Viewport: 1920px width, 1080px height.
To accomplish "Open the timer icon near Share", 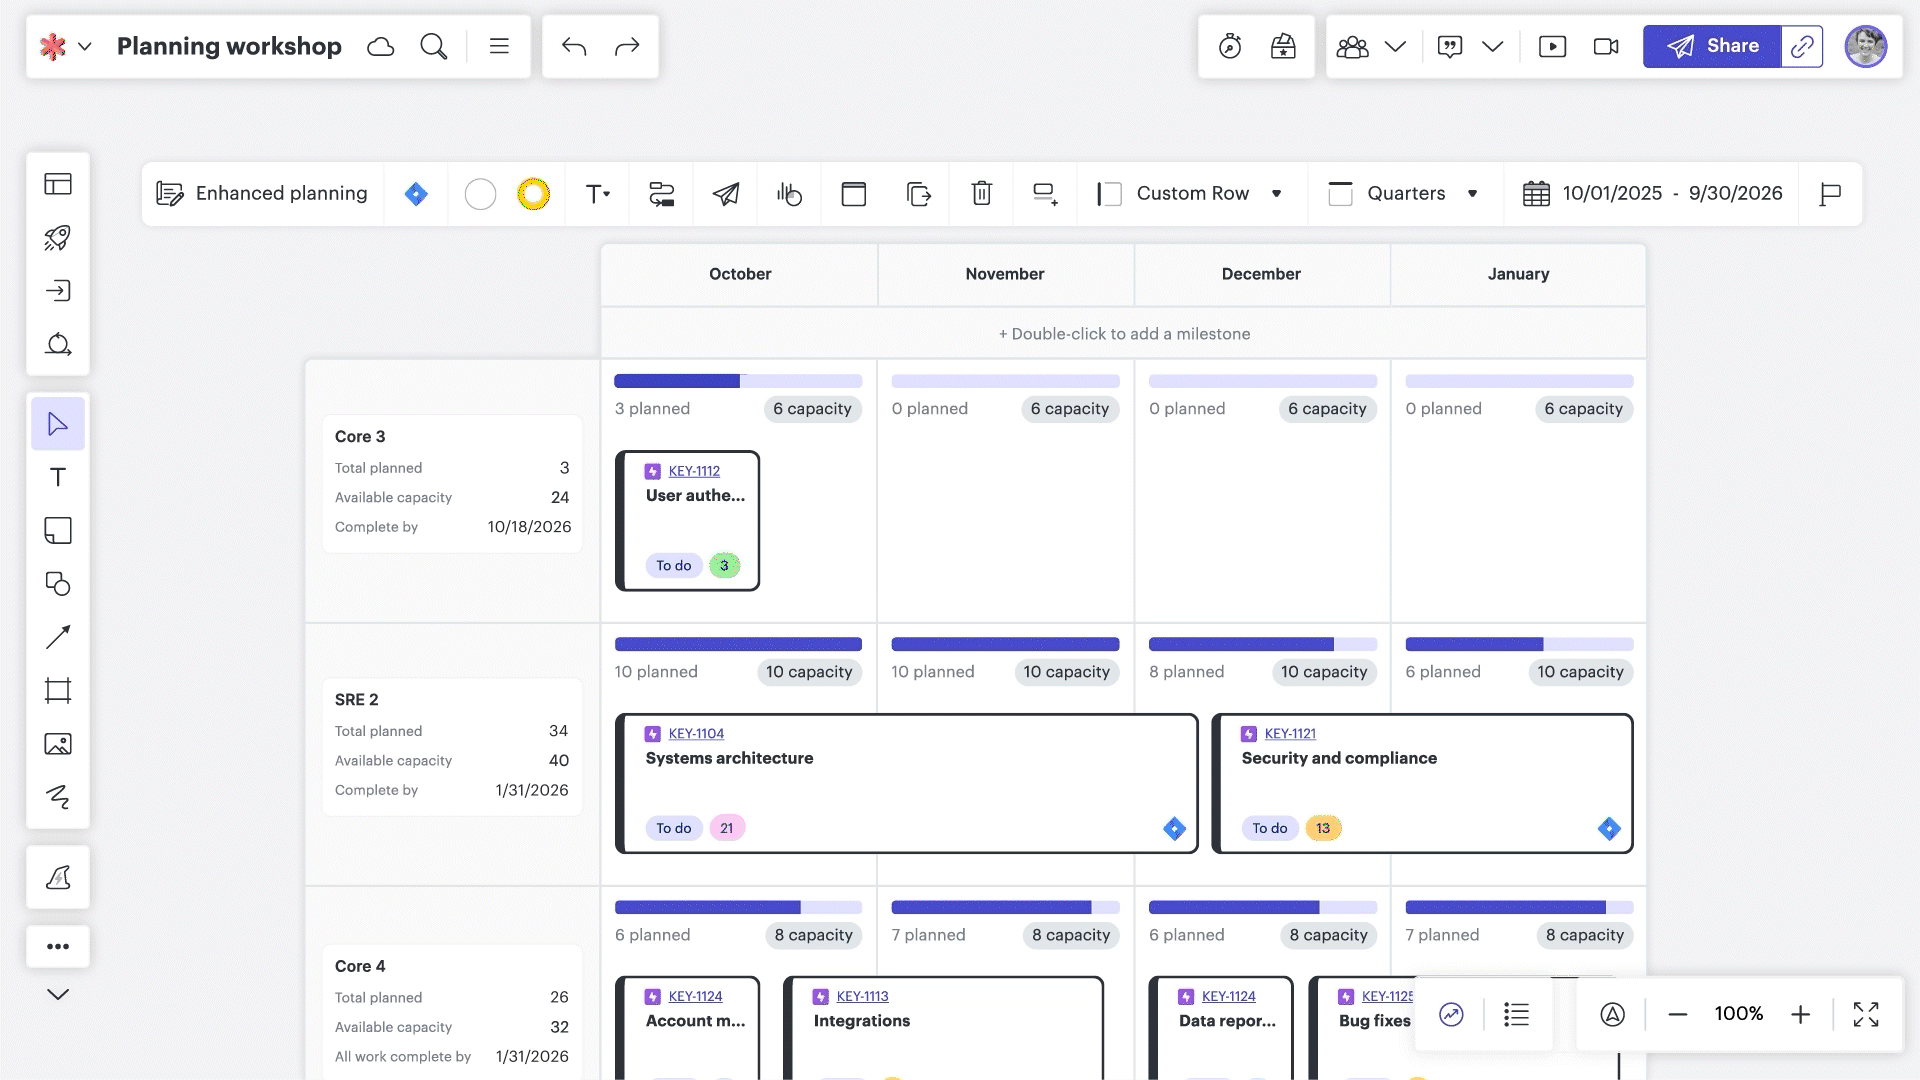I will pyautogui.click(x=1231, y=46).
